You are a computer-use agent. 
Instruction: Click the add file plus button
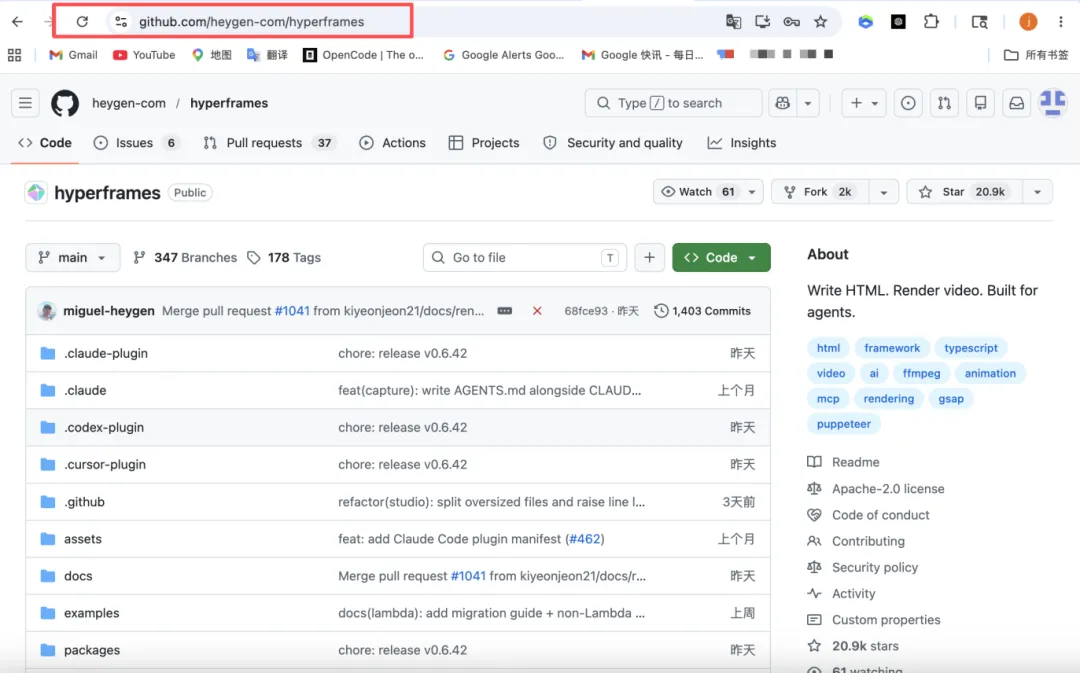650,258
